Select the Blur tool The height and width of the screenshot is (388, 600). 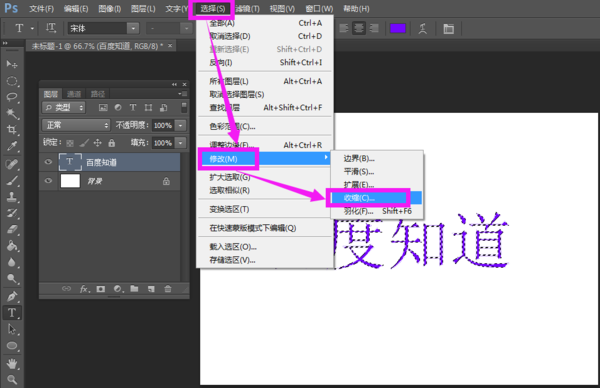click(12, 262)
